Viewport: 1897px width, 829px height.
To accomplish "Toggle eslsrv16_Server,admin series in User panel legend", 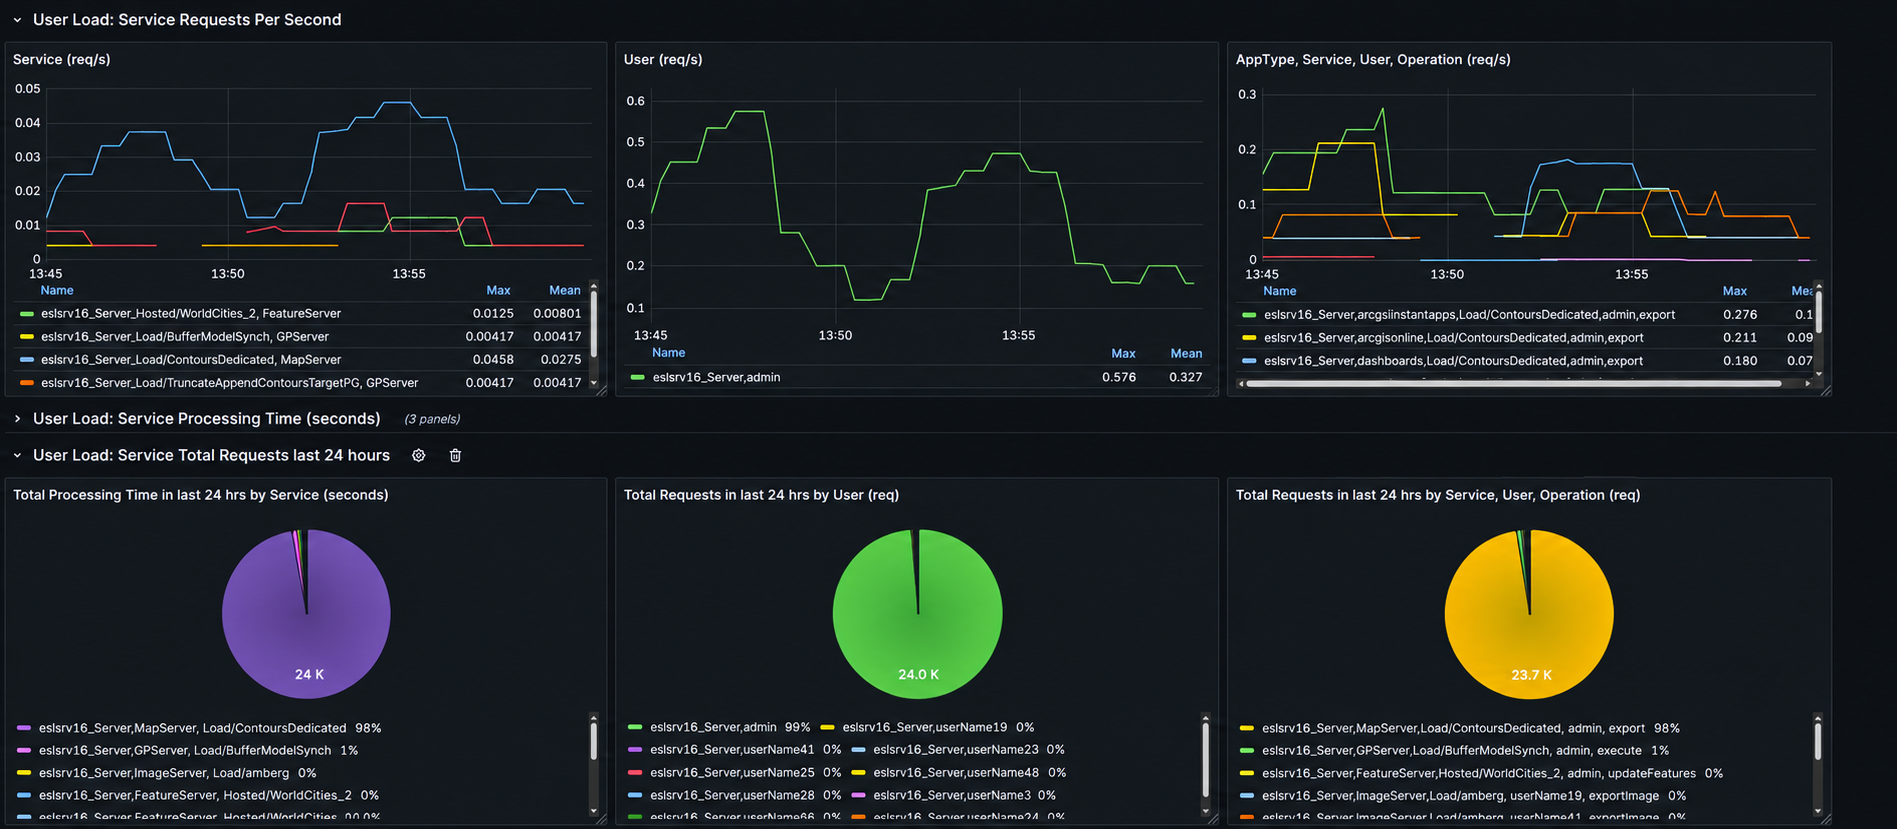I will 716,377.
